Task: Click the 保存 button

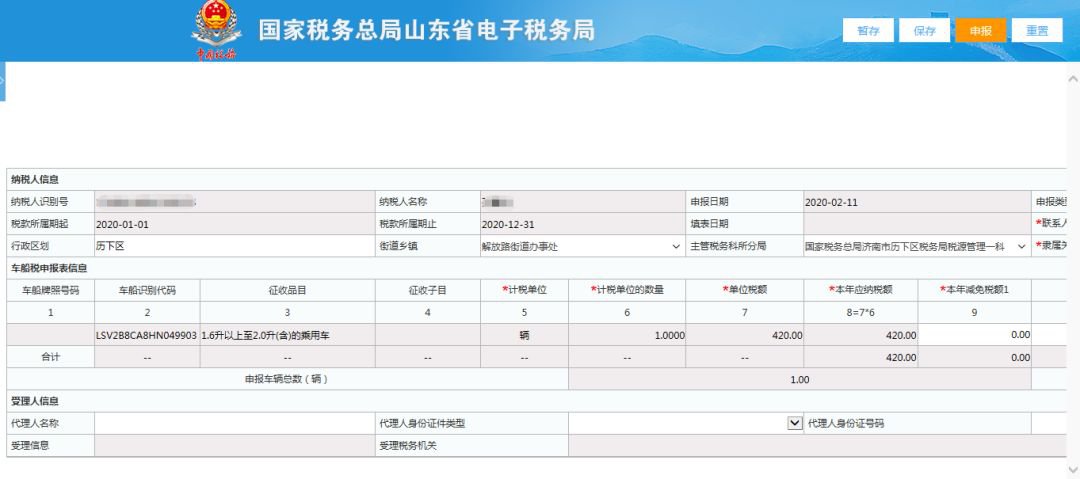Action: [x=924, y=31]
